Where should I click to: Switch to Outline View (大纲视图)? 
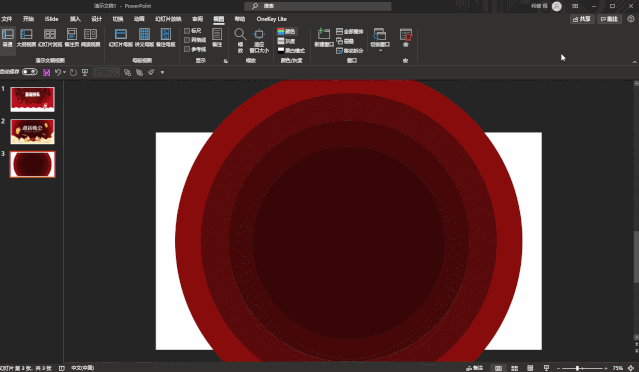[26, 37]
